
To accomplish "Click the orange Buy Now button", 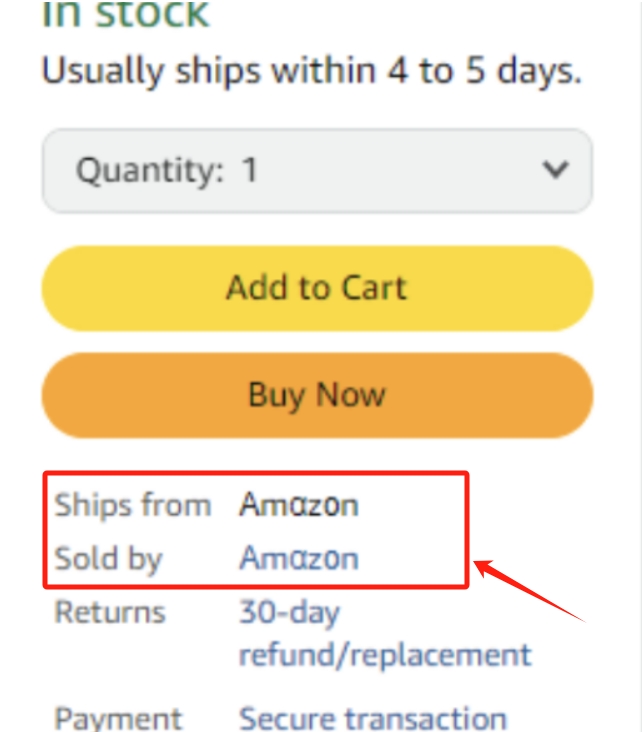I will [317, 395].
